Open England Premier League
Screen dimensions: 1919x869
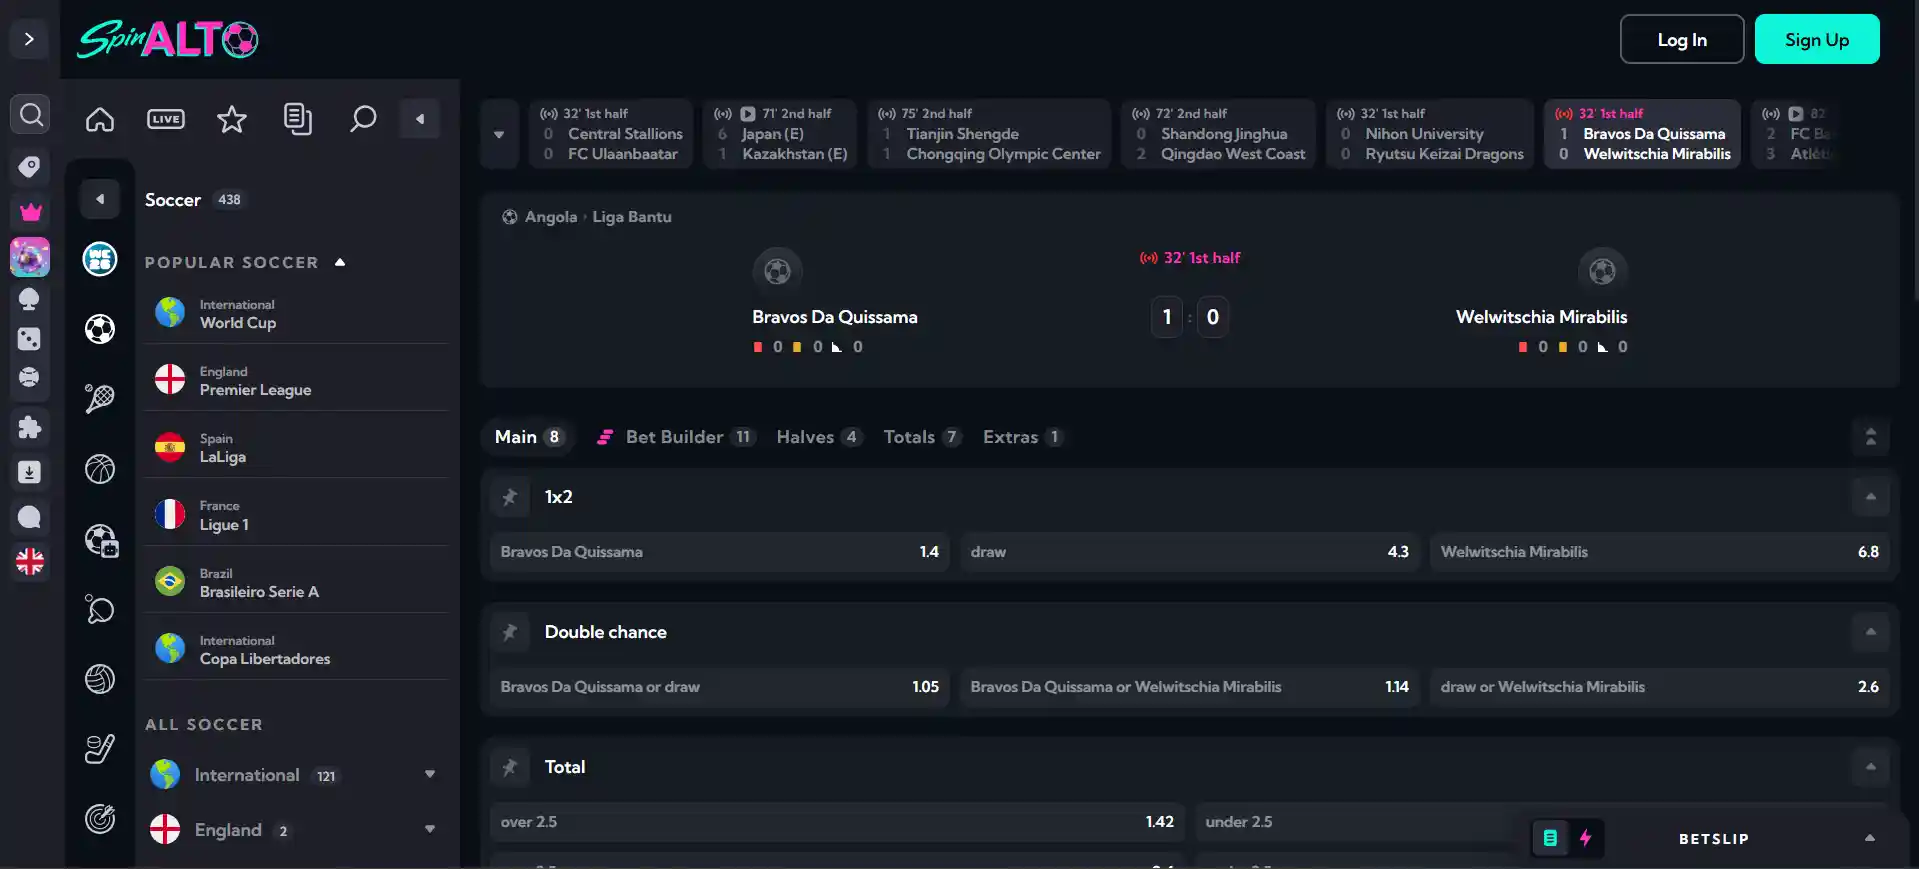pos(296,380)
